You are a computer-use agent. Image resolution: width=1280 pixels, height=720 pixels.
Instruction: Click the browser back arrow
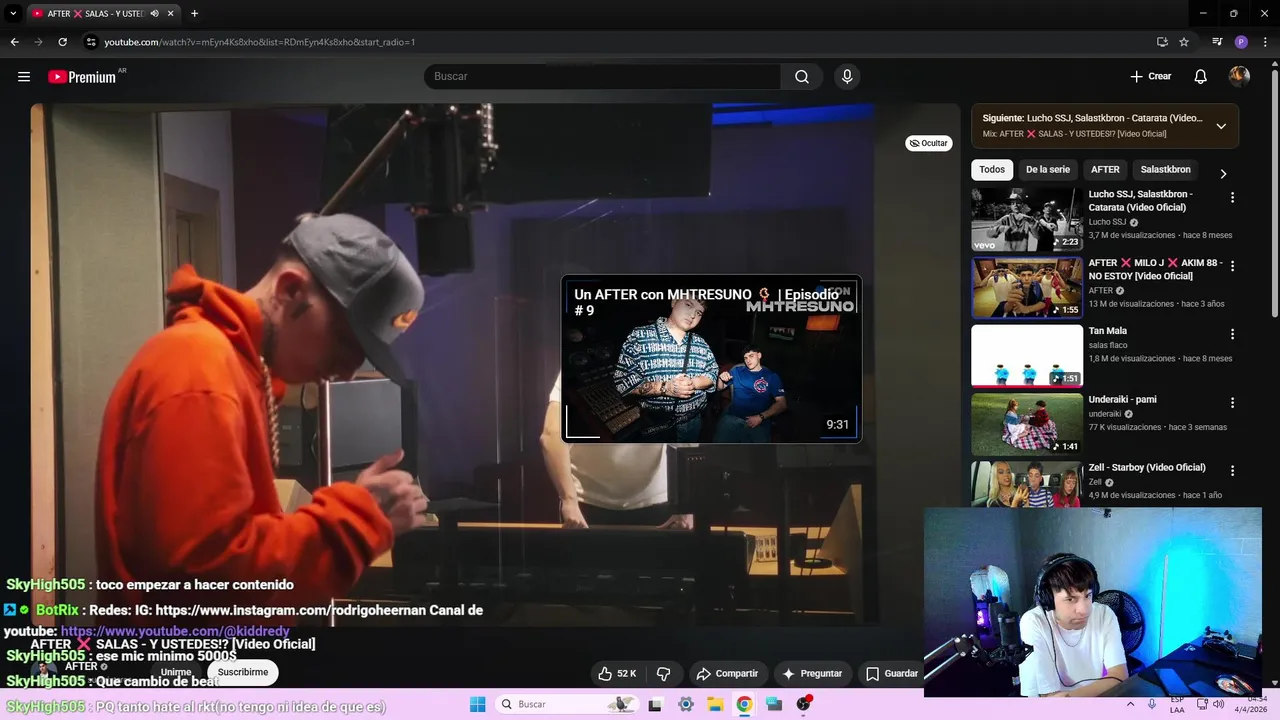(x=14, y=42)
